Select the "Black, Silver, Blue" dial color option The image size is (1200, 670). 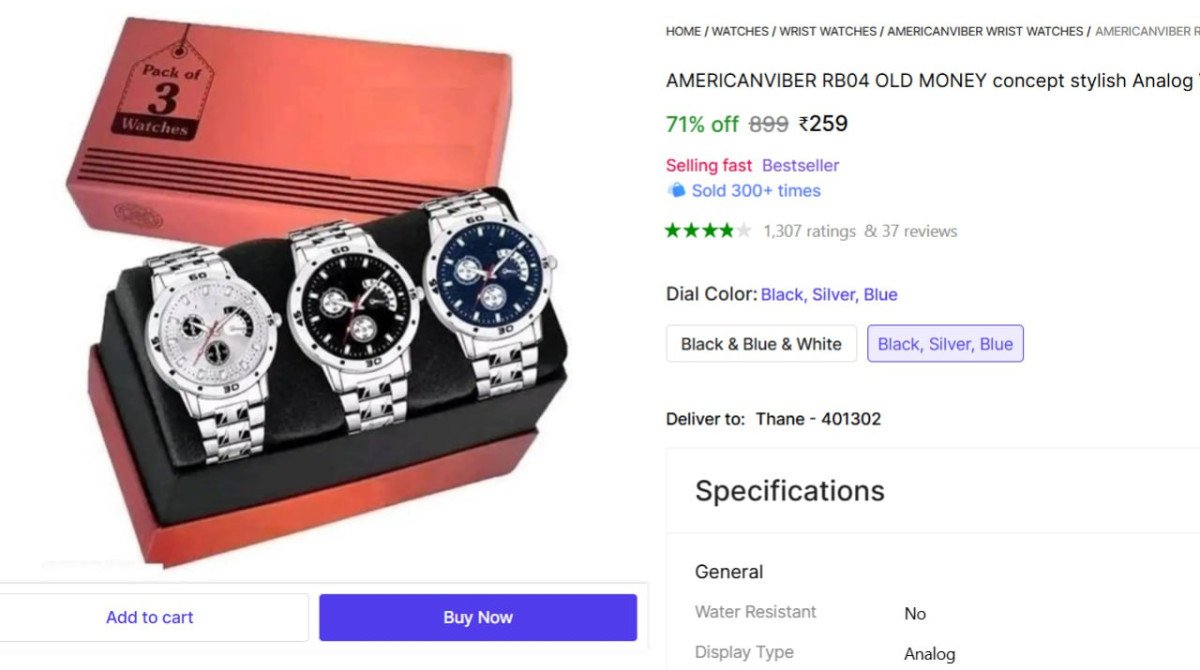click(945, 343)
